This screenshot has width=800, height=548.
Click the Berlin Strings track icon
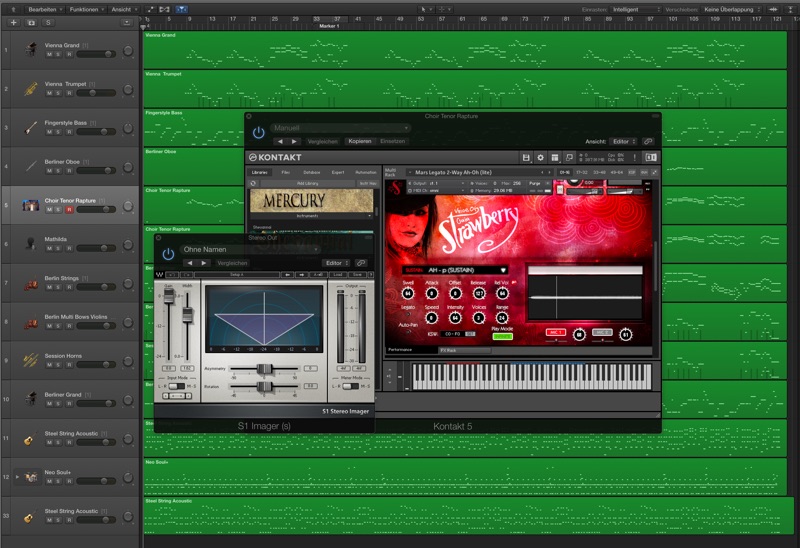(x=31, y=283)
